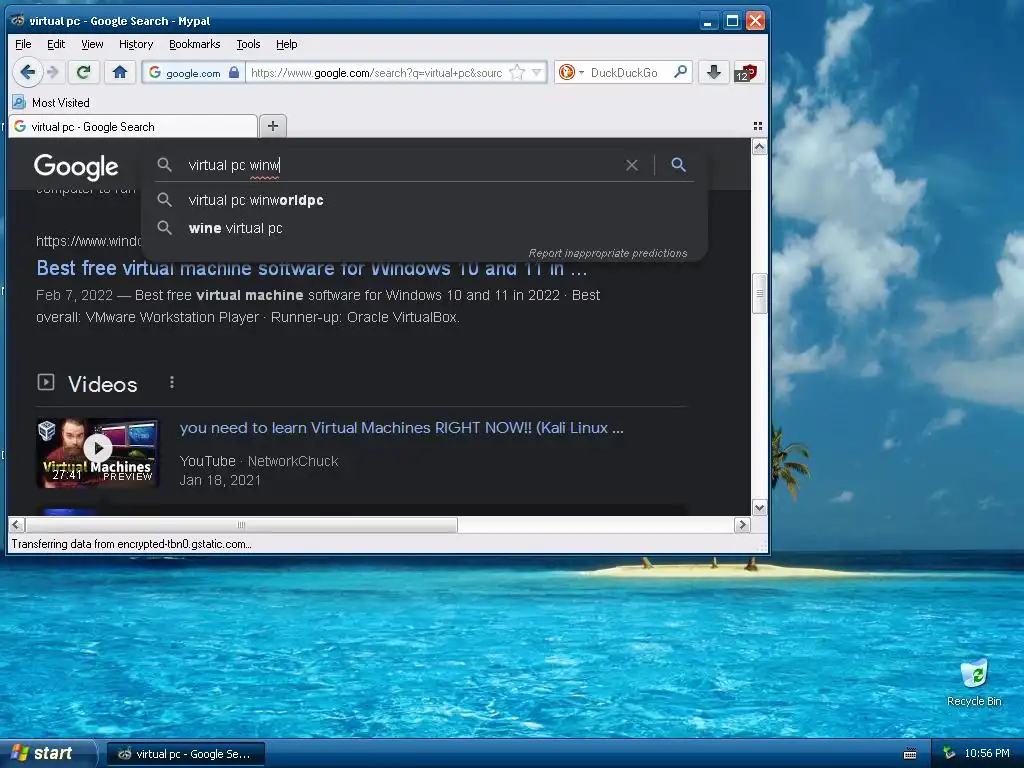Go back with the back arrow button

click(x=27, y=72)
